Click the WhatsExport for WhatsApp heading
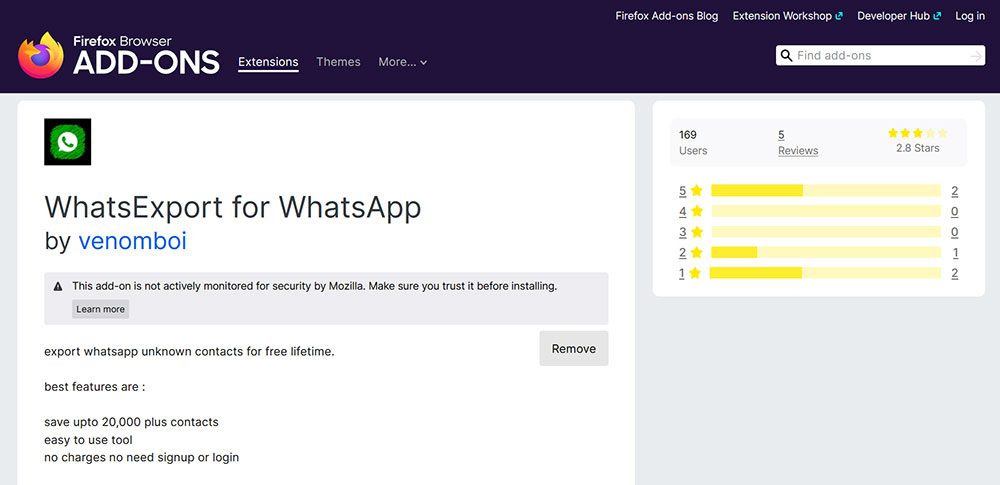The width and height of the screenshot is (1000, 485). [233, 207]
